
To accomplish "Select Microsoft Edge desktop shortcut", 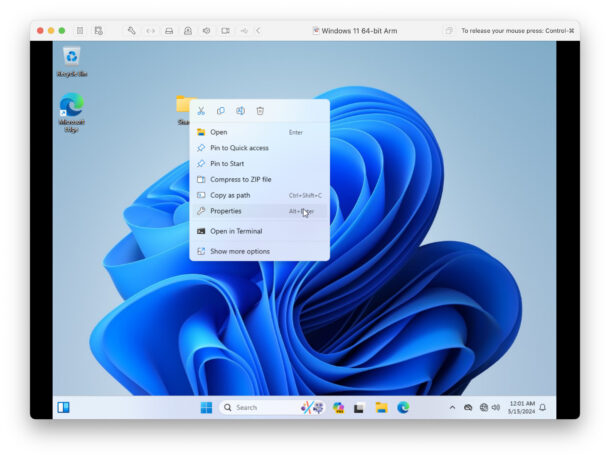I will (x=71, y=109).
